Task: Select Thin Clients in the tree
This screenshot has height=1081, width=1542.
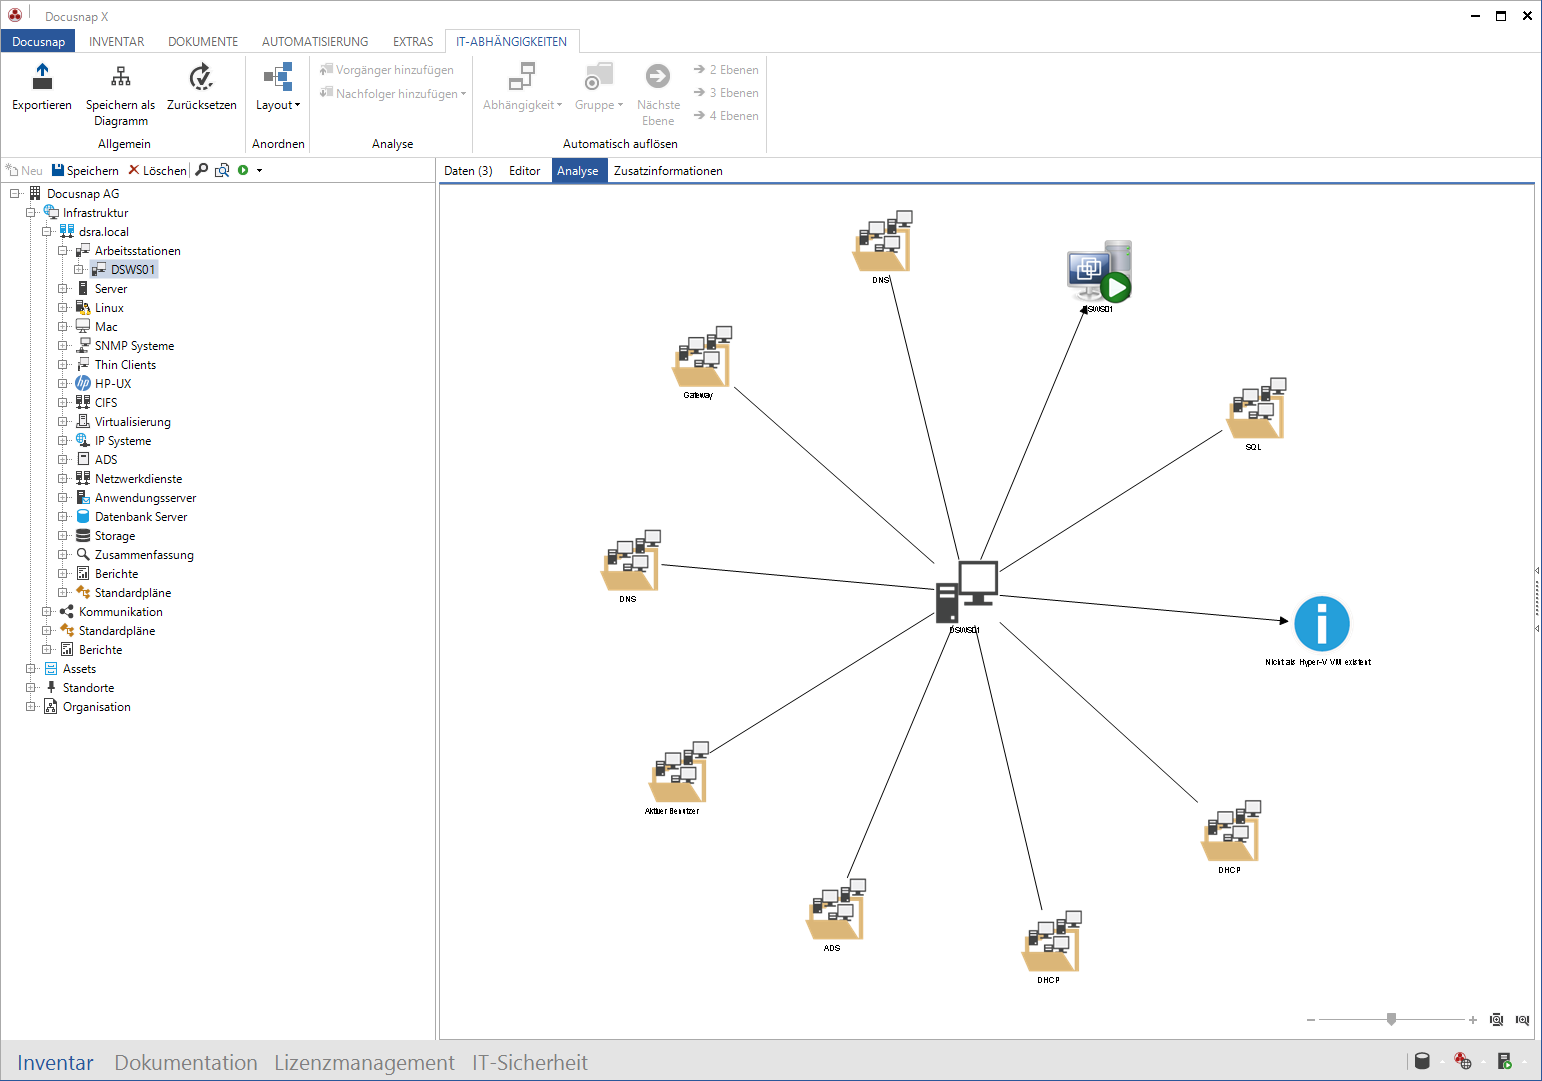Action: click(125, 365)
